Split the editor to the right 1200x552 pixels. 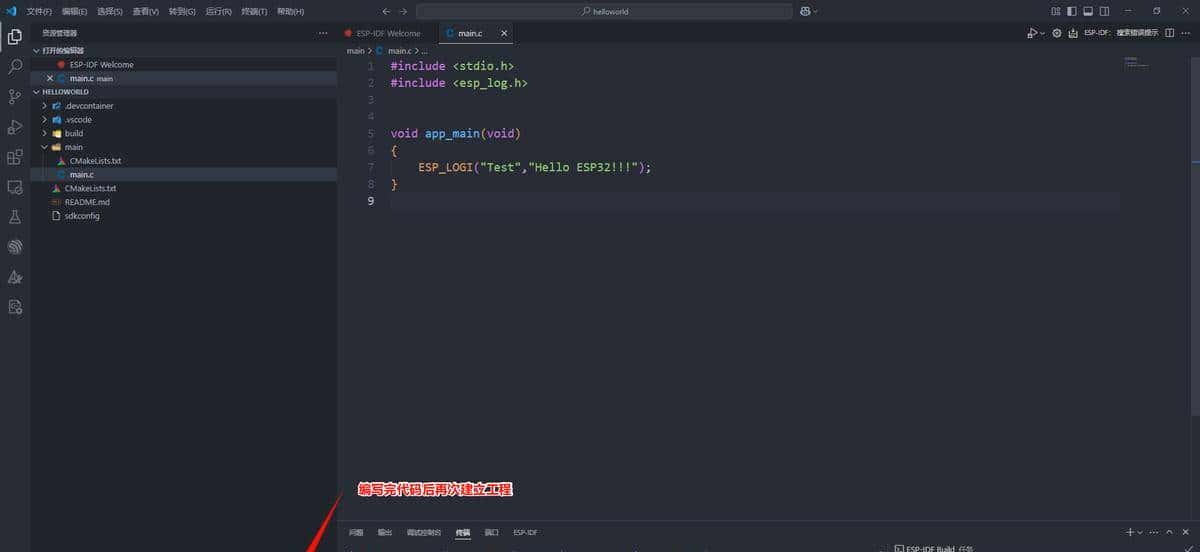click(x=1169, y=33)
